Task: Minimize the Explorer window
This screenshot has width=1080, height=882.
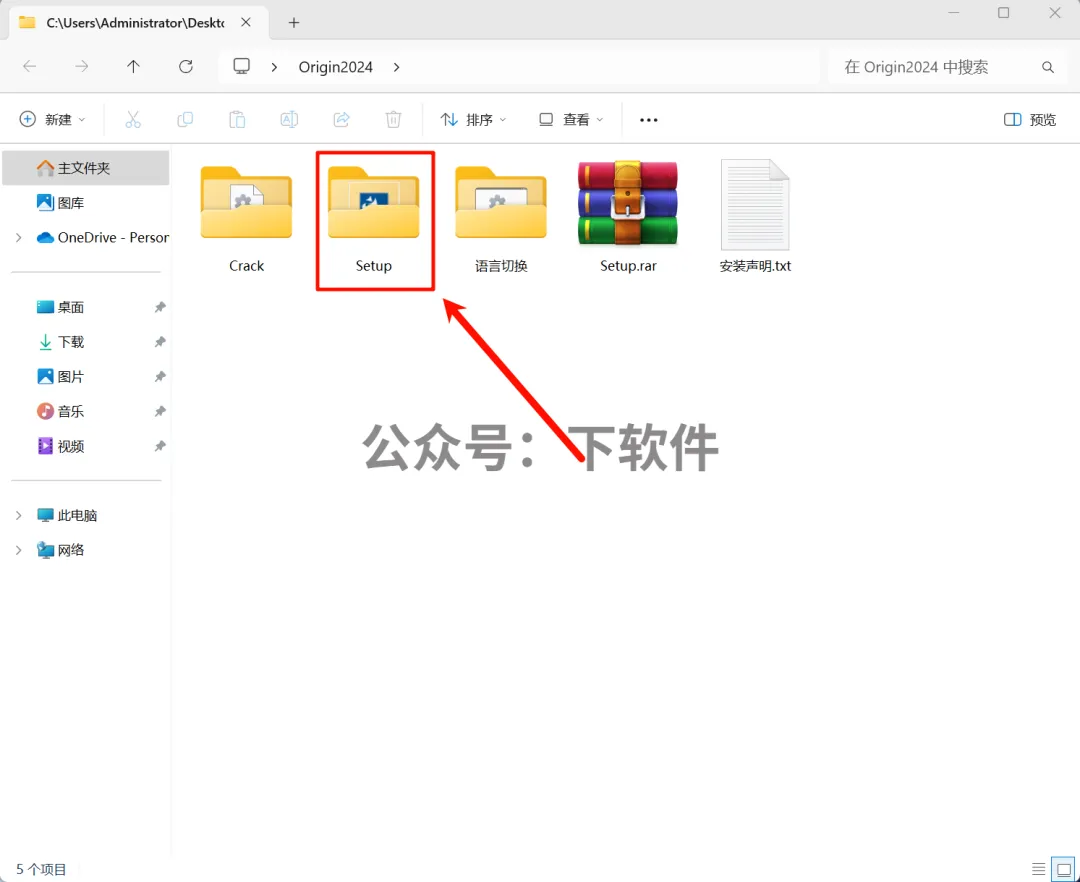Action: coord(953,13)
